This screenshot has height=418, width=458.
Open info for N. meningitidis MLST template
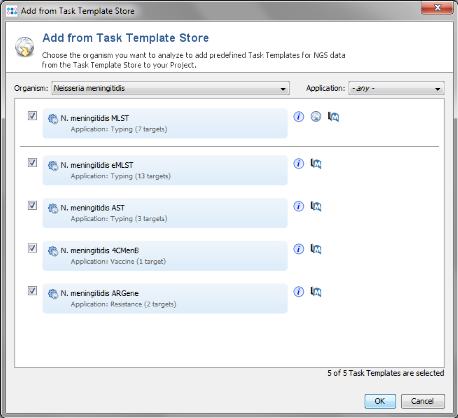click(299, 117)
